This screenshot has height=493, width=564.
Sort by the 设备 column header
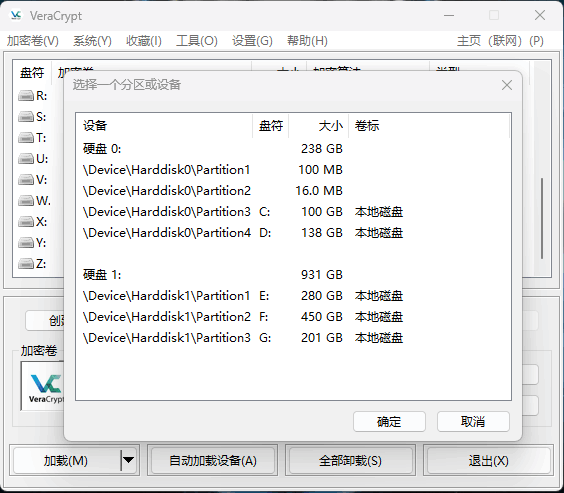pos(164,125)
